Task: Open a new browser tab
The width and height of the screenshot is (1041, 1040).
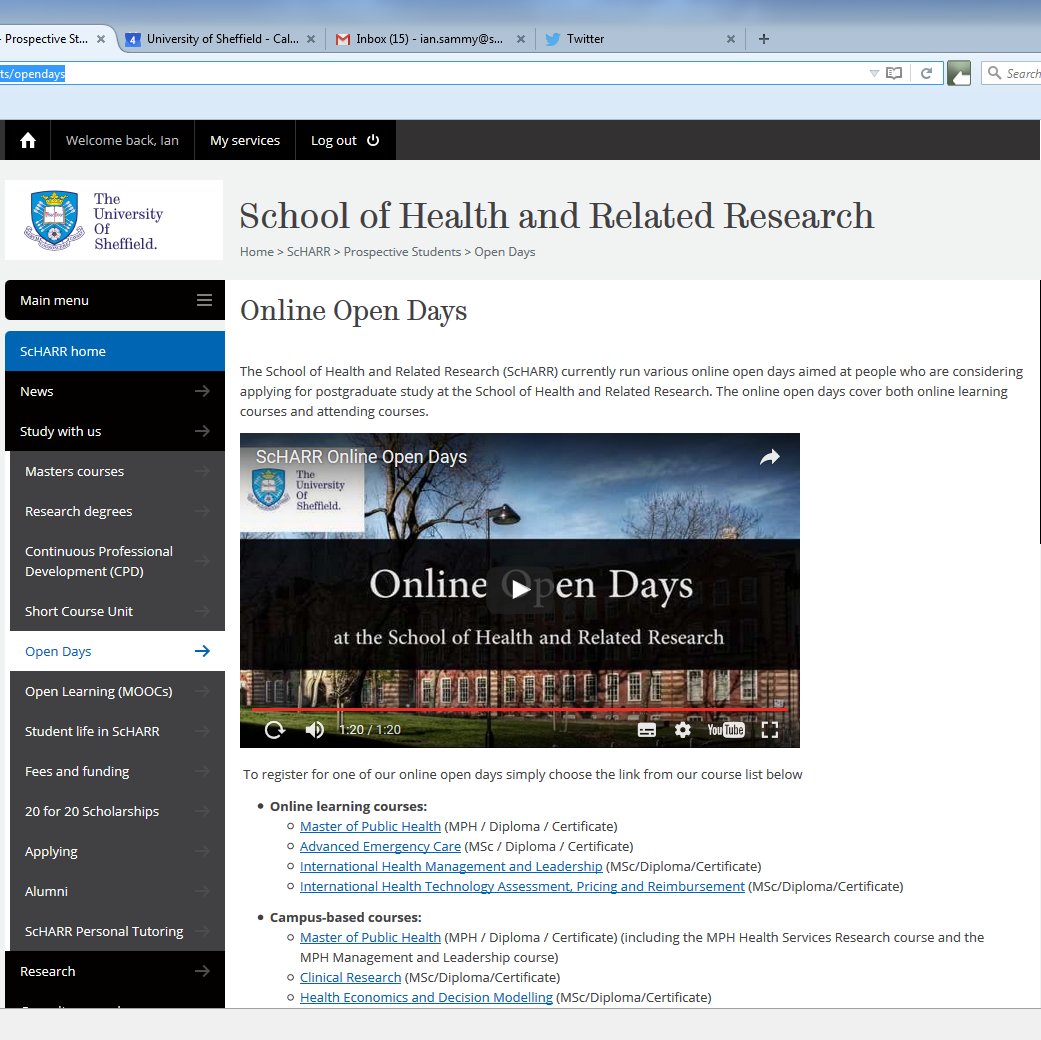Action: coord(763,39)
